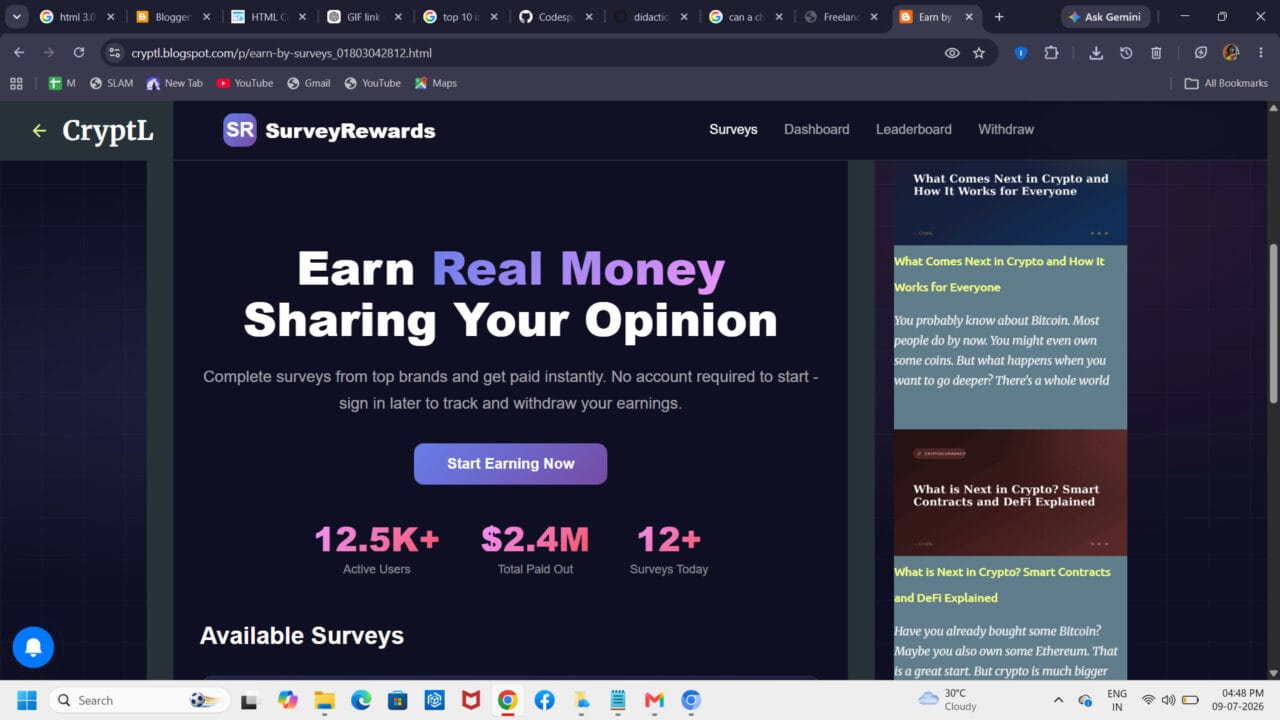The image size is (1280, 720).
Task: Reload the page
Action: [79, 53]
